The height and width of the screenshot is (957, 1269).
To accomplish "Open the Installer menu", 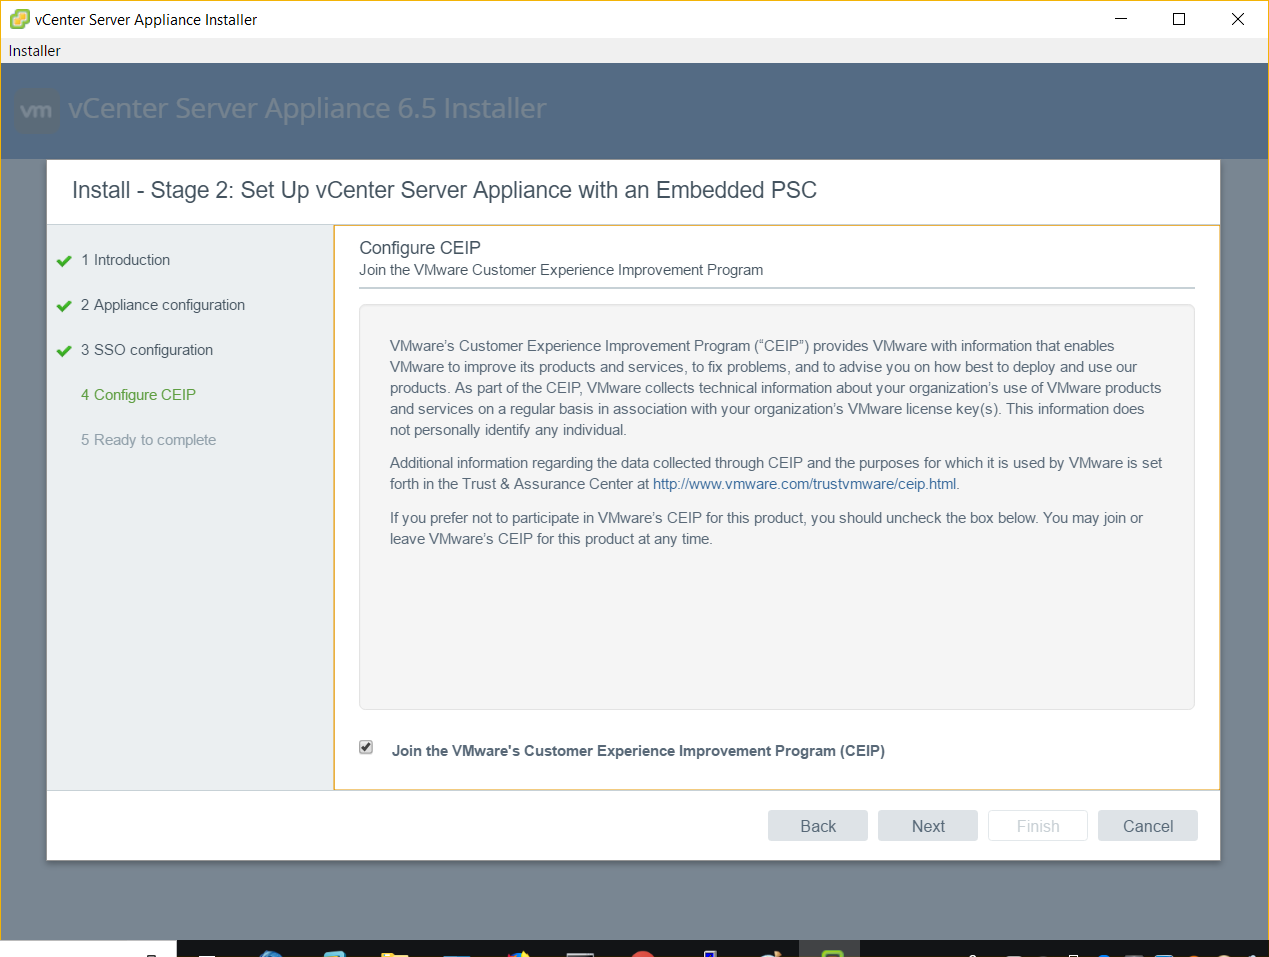I will coord(35,51).
